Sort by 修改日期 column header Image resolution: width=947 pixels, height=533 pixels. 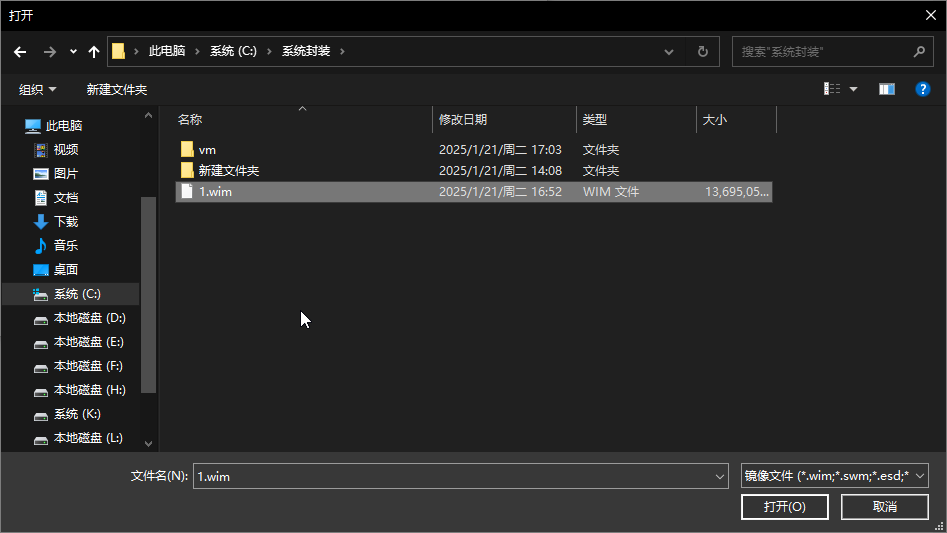(463, 119)
